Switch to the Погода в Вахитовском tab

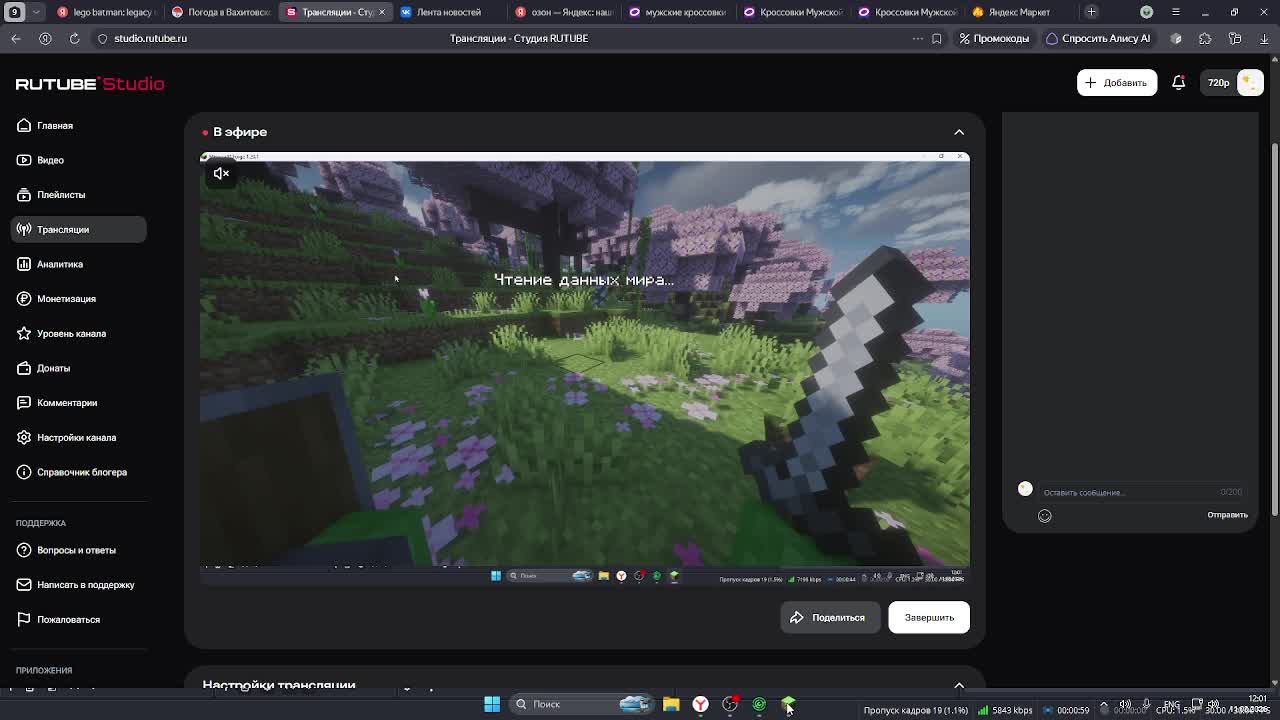pos(220,12)
